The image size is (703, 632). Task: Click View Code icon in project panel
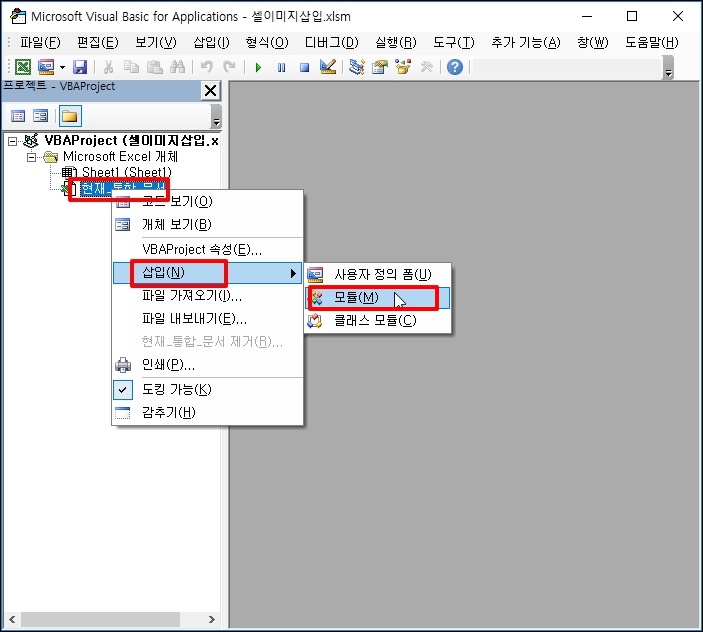[x=18, y=117]
